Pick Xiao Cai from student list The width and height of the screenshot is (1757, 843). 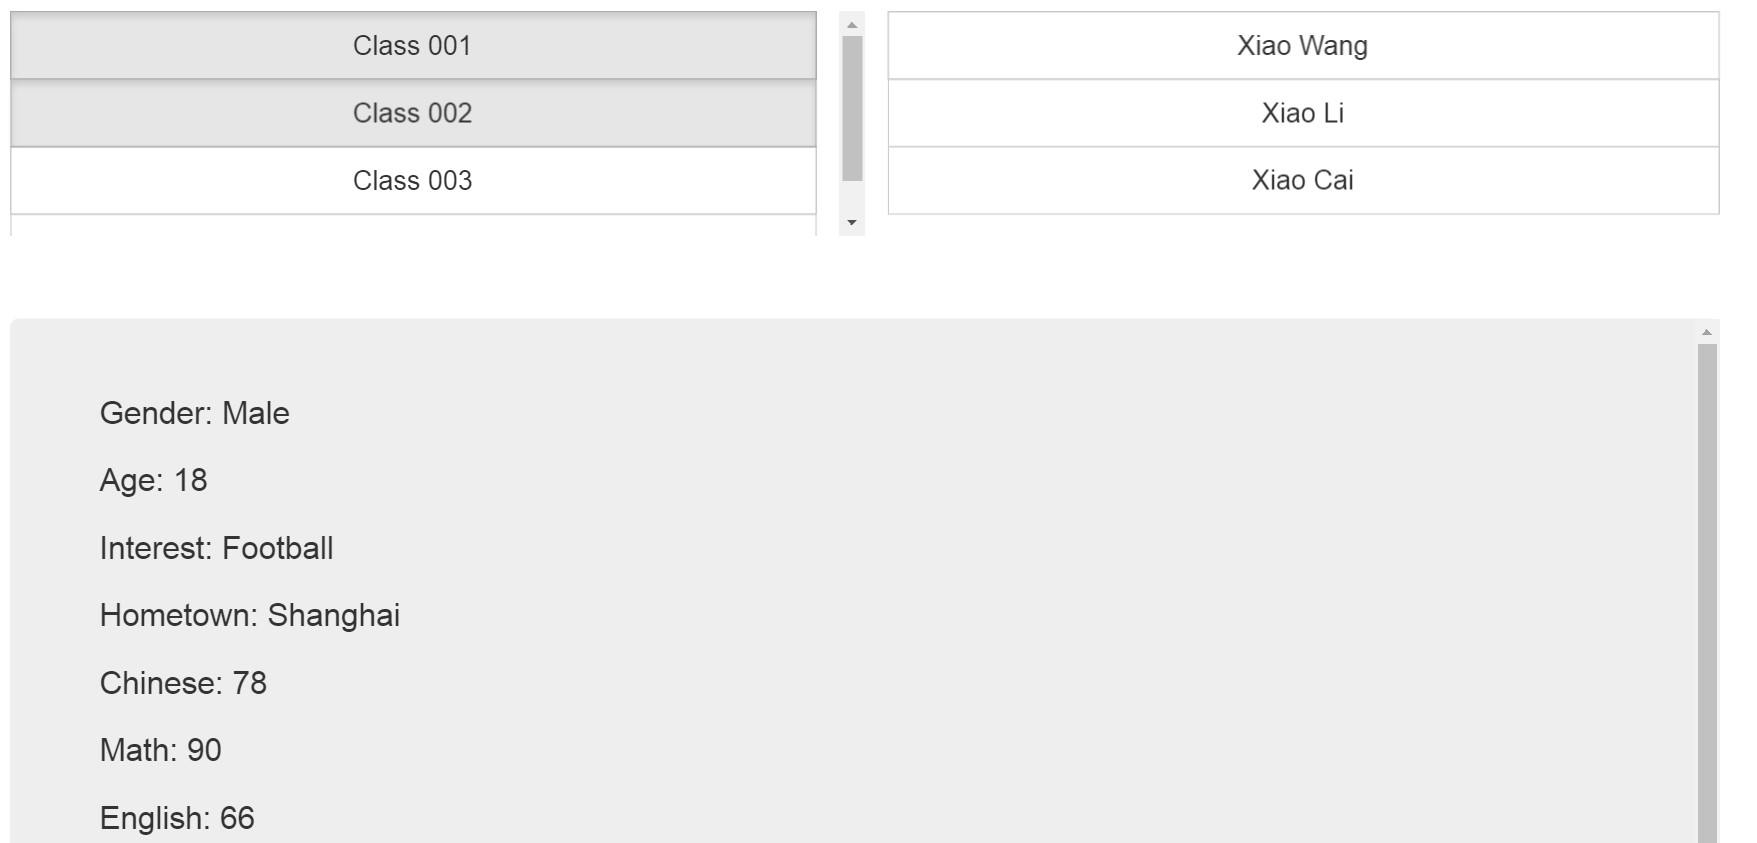1302,181
